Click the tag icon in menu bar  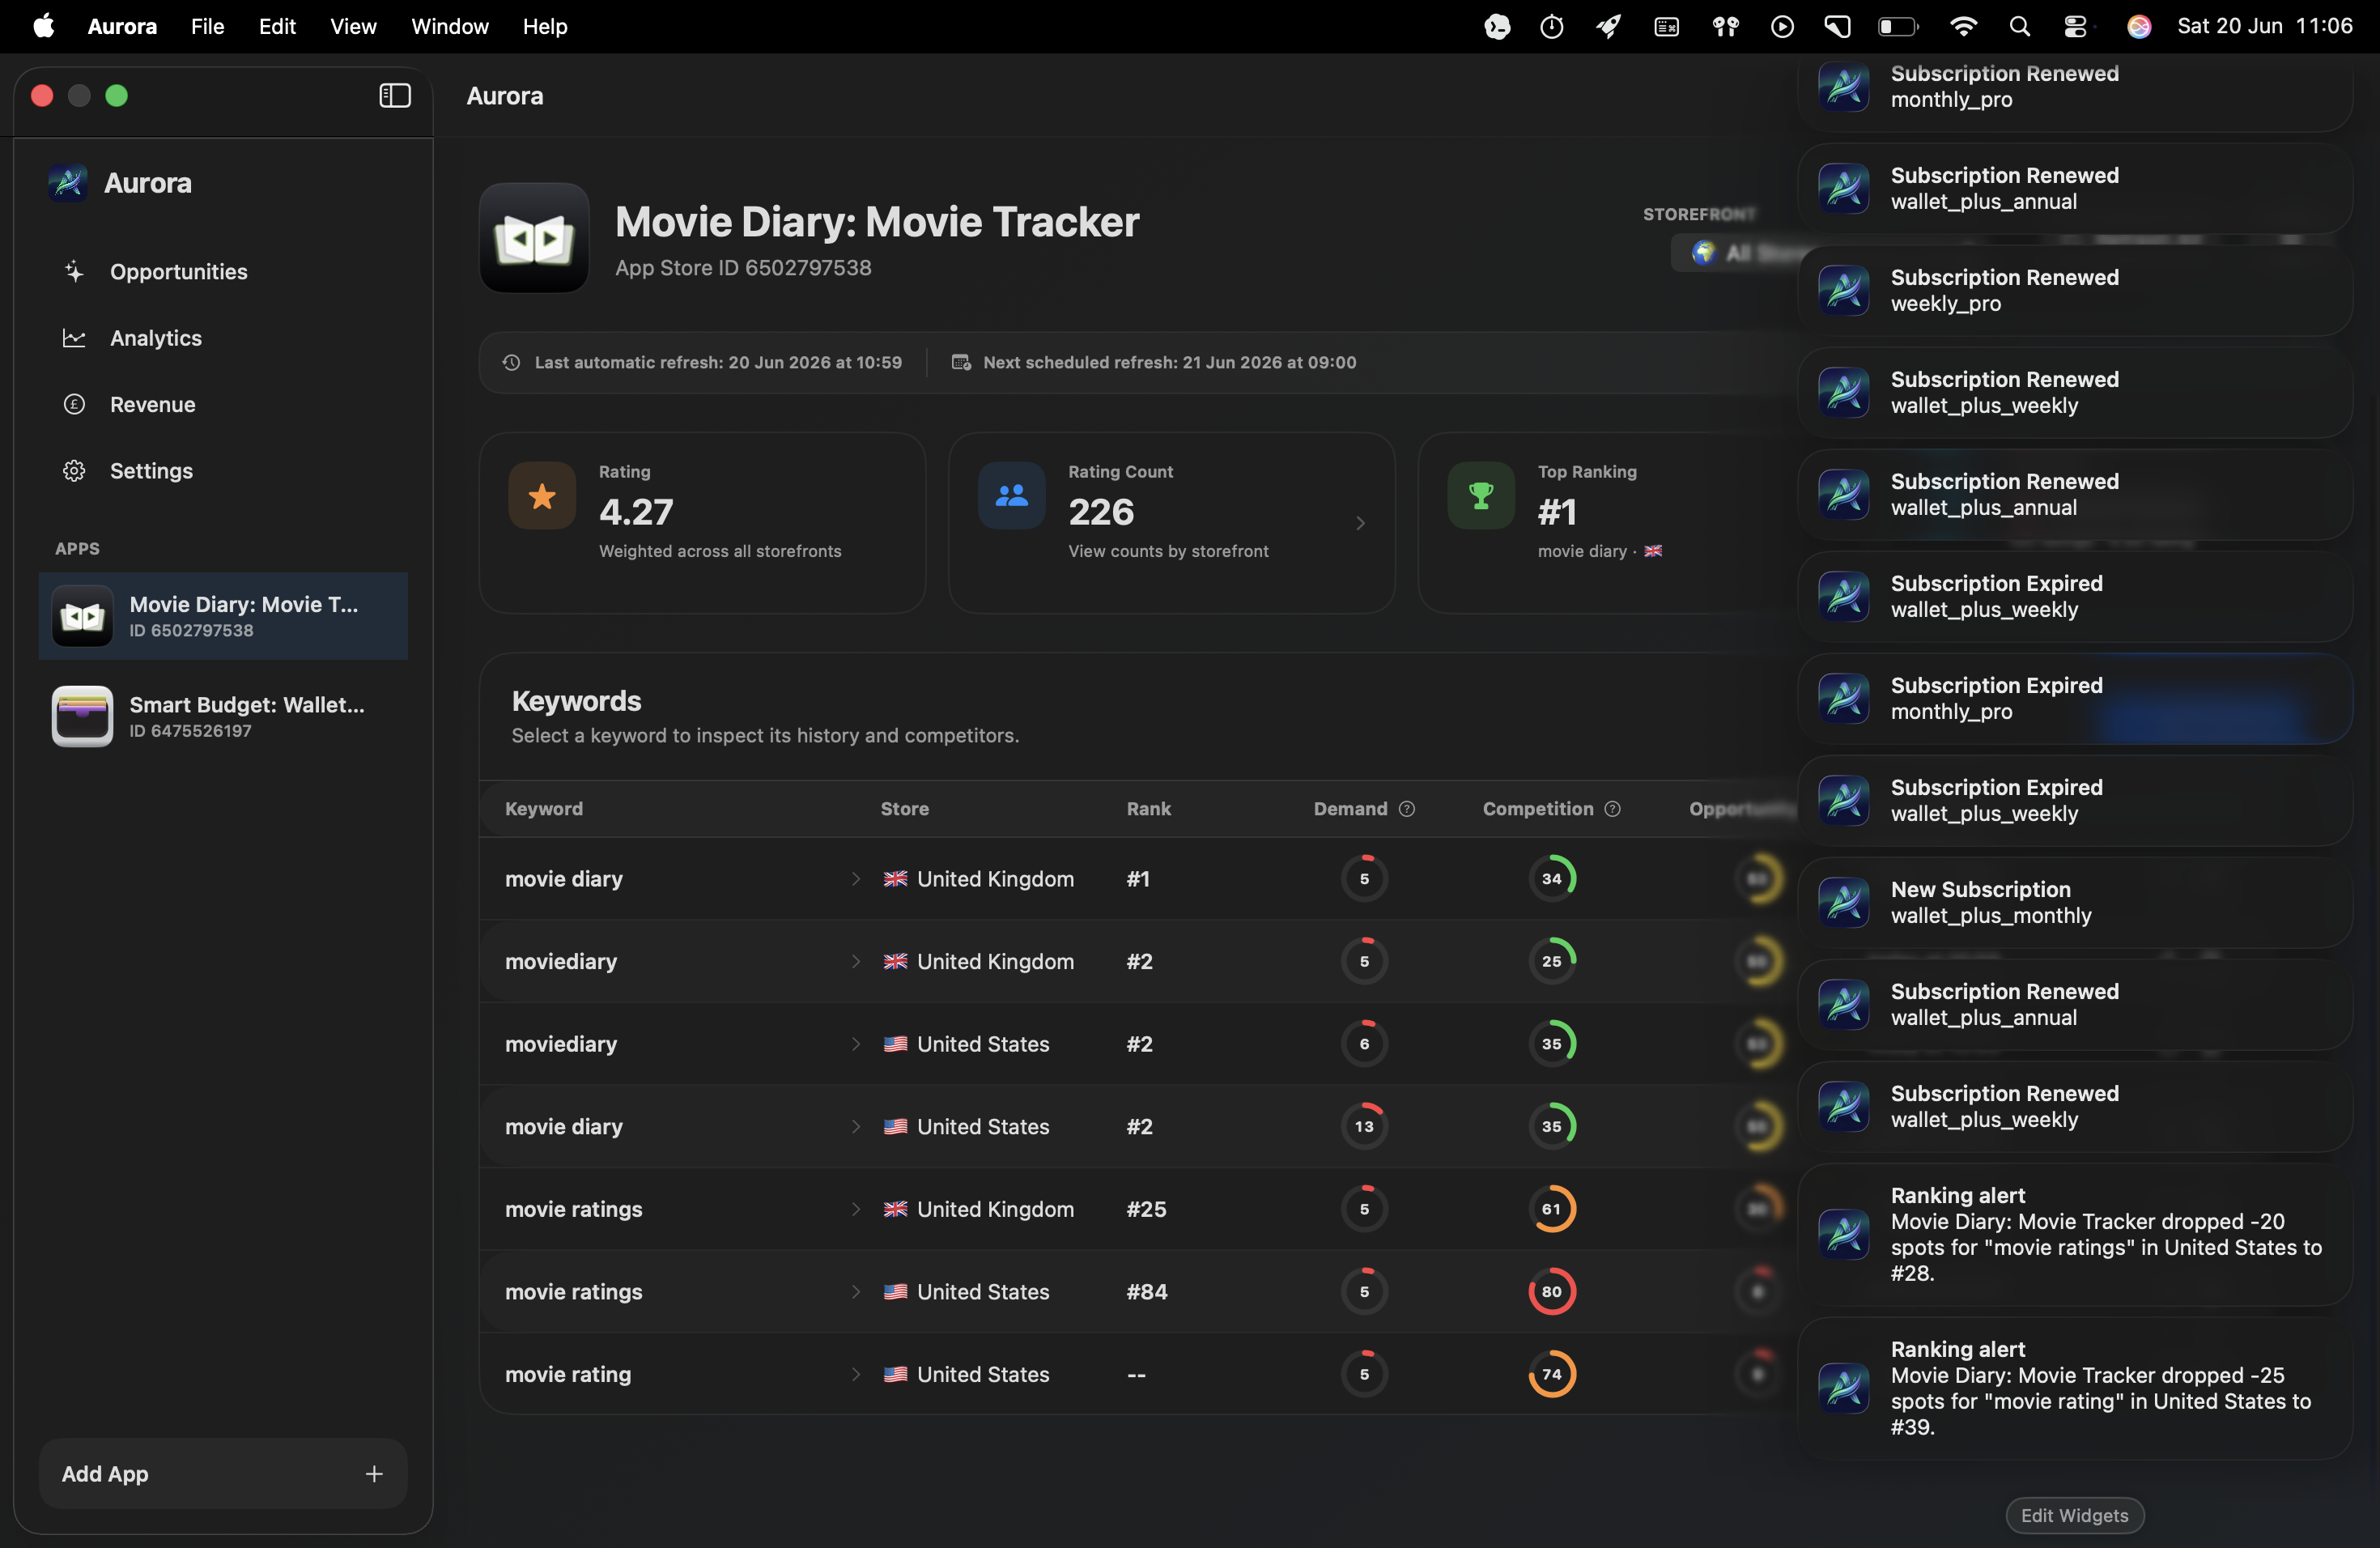point(1838,27)
